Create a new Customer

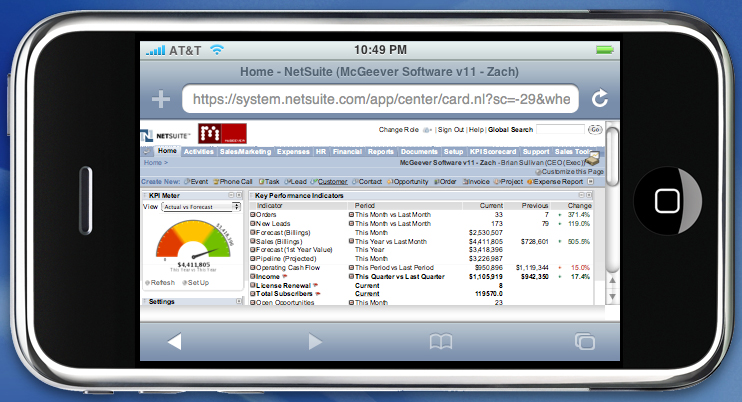point(329,182)
